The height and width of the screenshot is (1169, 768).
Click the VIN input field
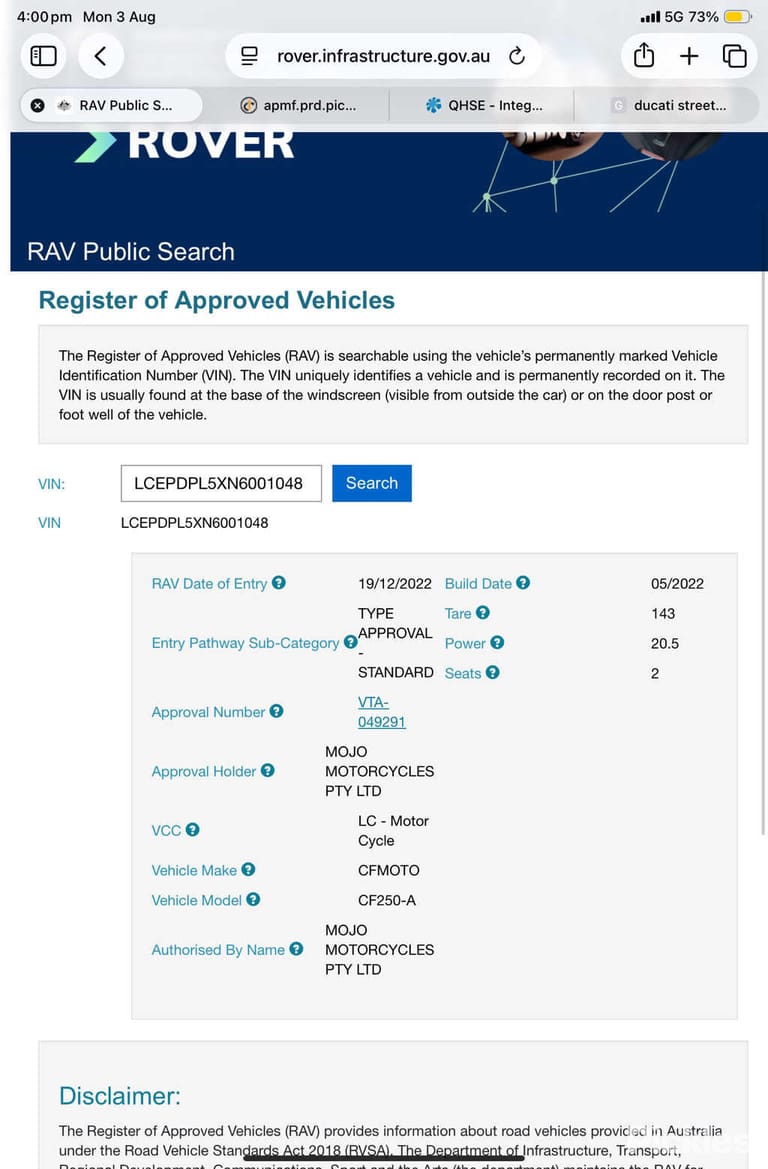point(221,483)
